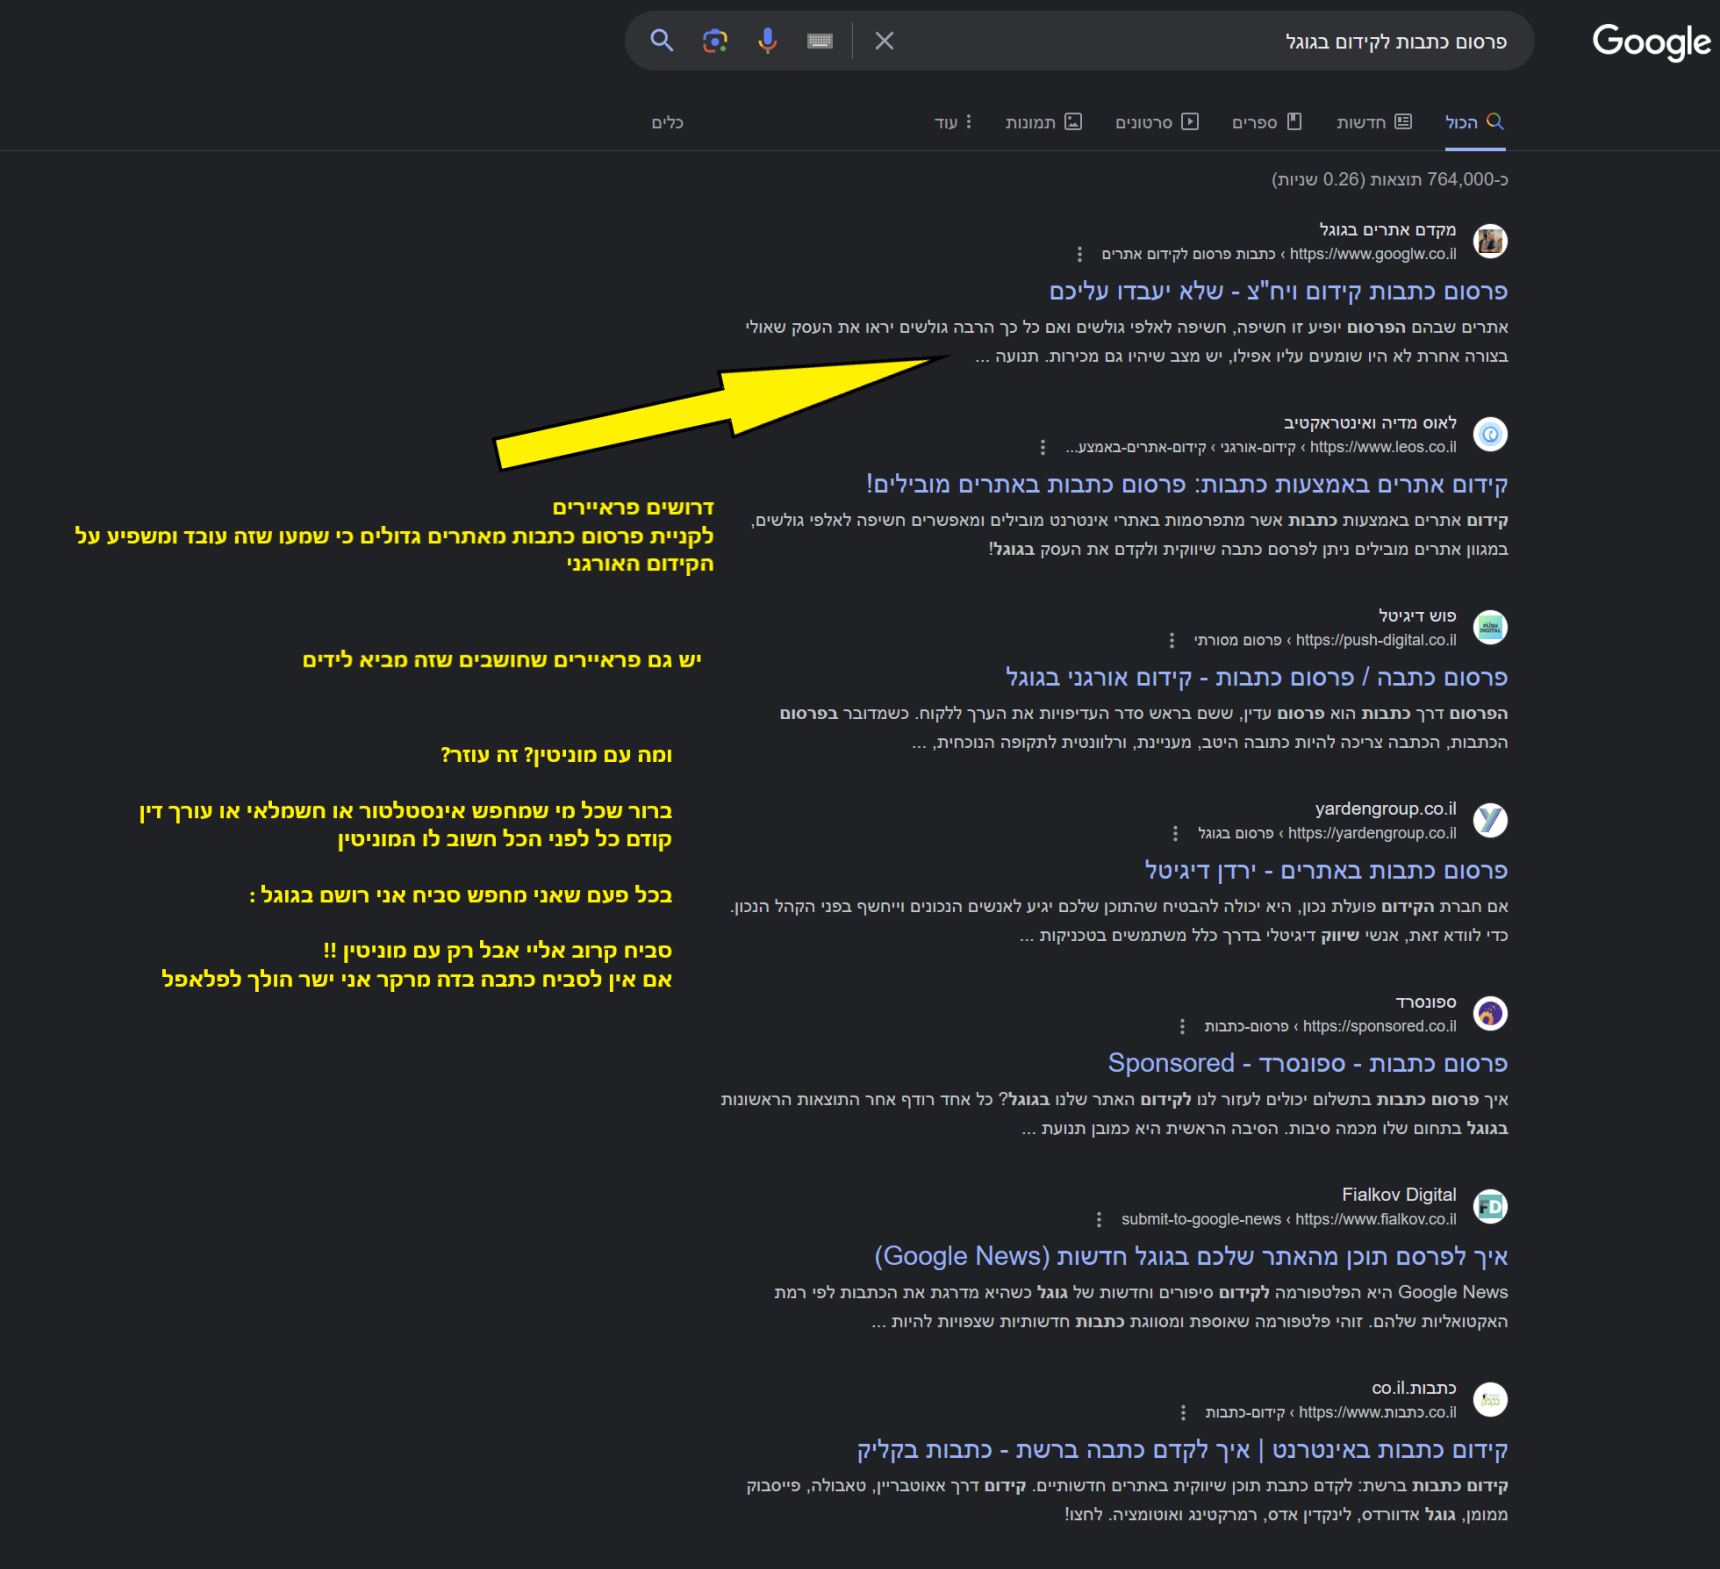Click results count text 764,000 תוצאות
The height and width of the screenshot is (1569, 1720).
point(1390,179)
